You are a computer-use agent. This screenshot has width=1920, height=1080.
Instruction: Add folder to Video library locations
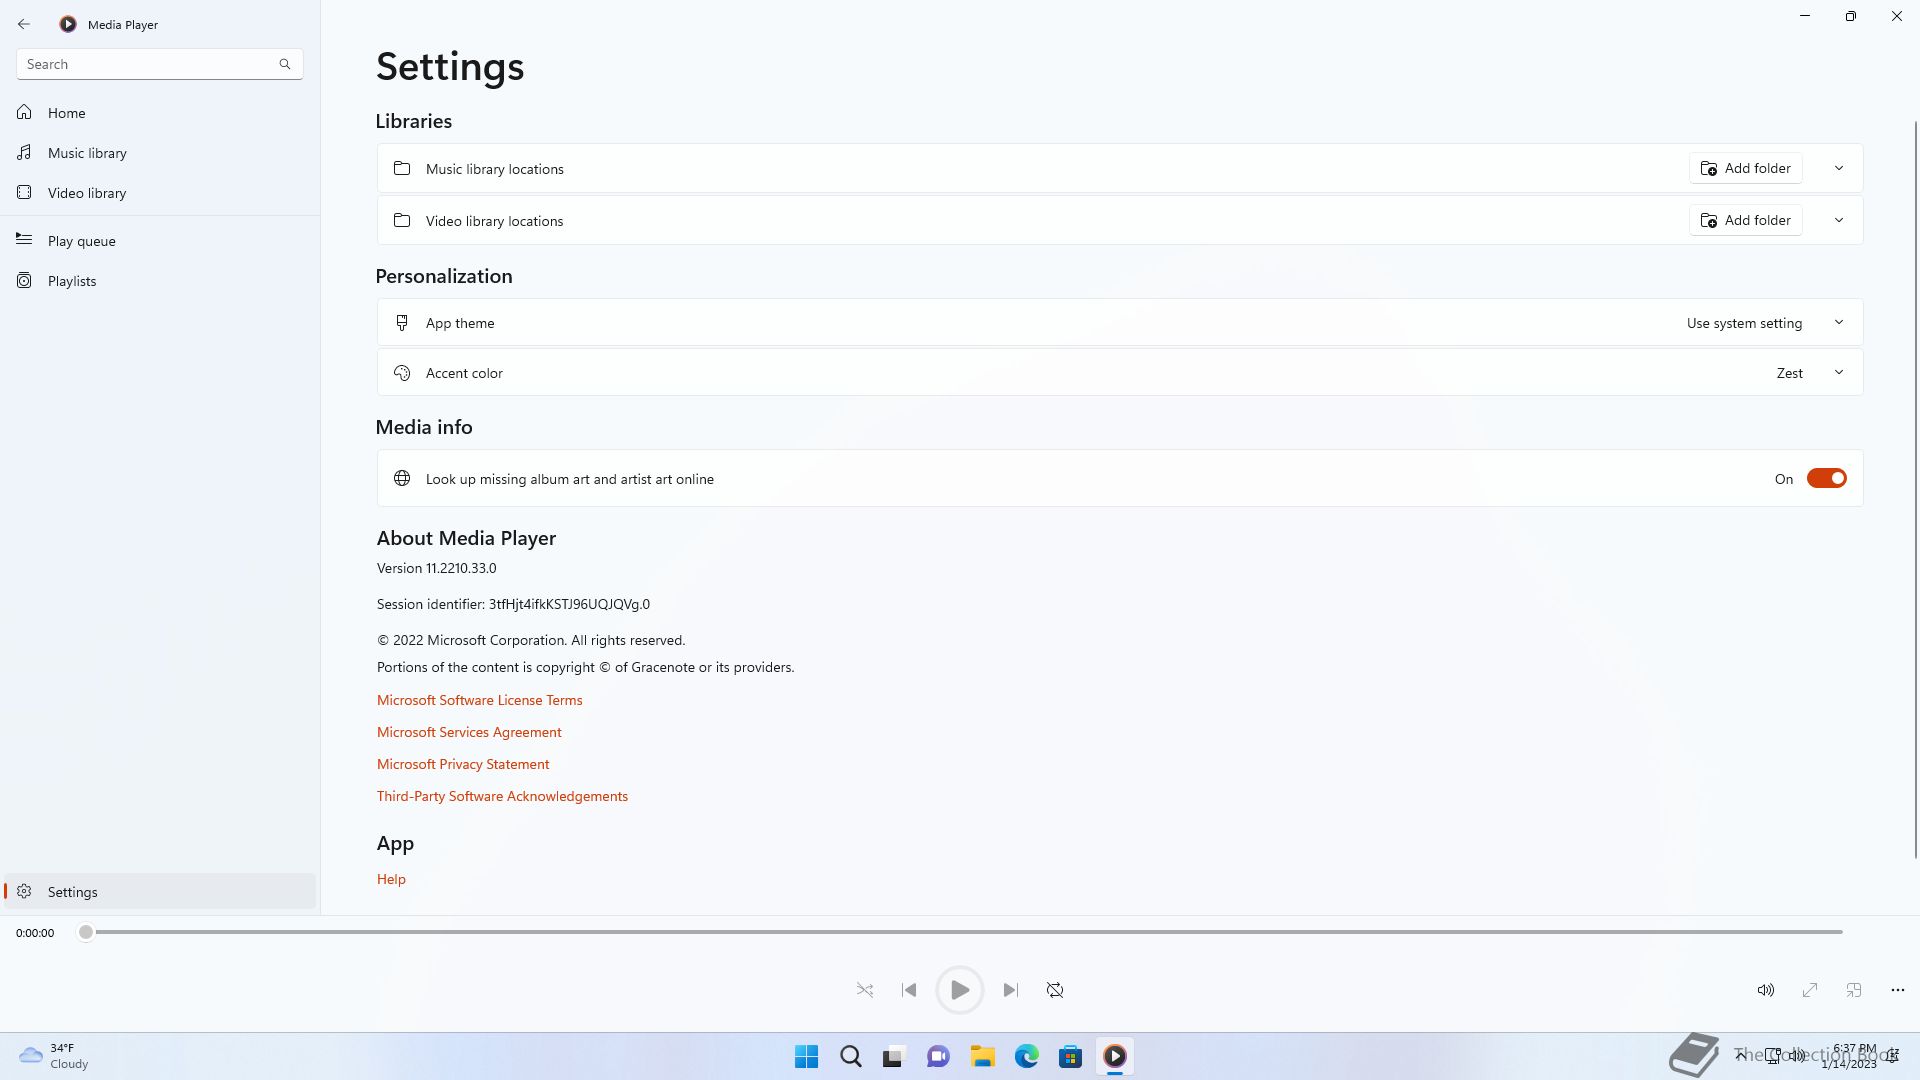click(x=1746, y=220)
